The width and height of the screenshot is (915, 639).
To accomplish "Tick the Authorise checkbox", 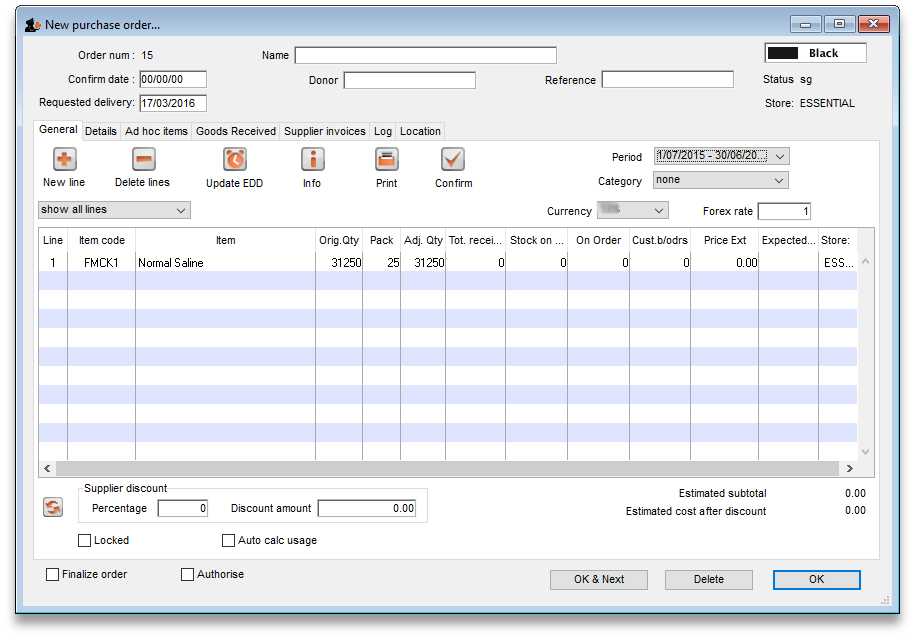I will click(187, 575).
